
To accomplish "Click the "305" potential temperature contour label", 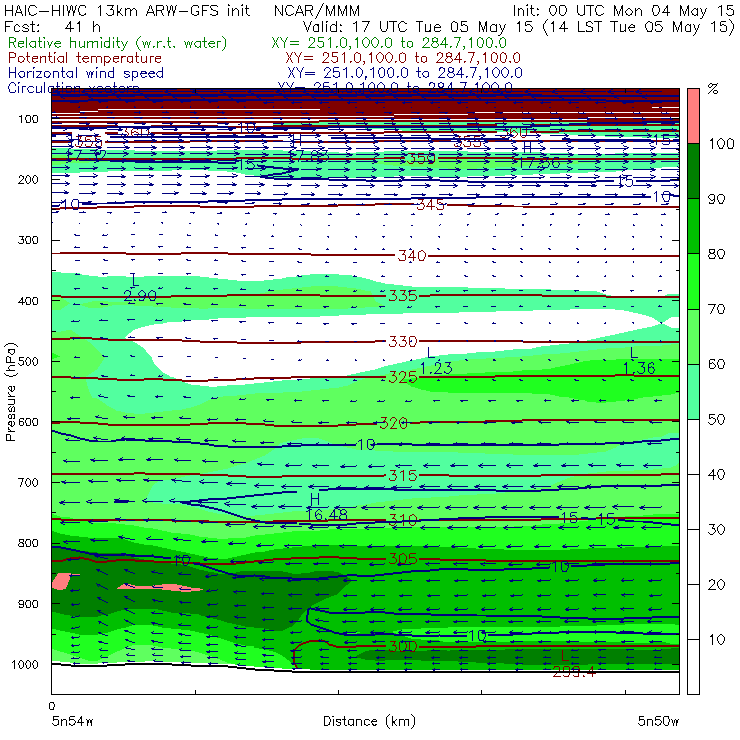I will 403,559.
